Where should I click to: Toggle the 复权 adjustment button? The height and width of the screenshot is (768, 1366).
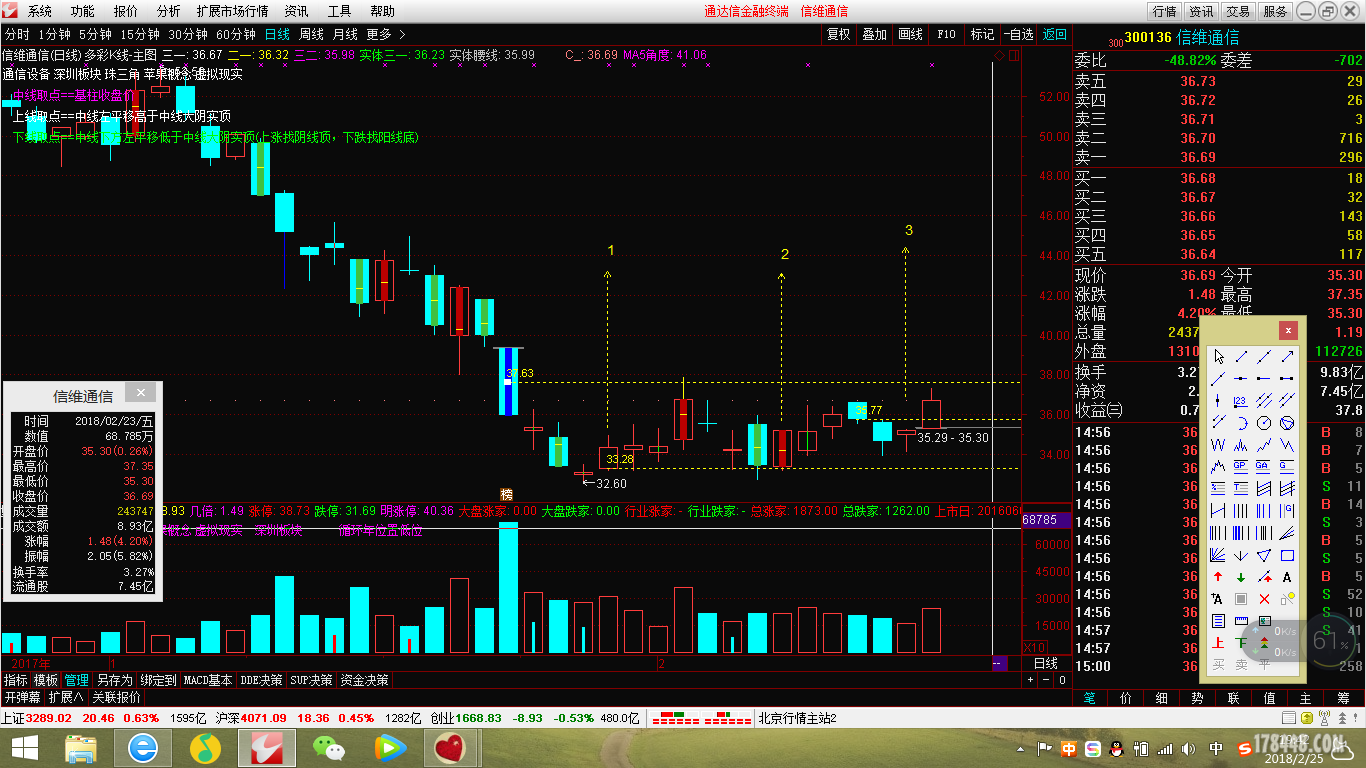click(838, 34)
